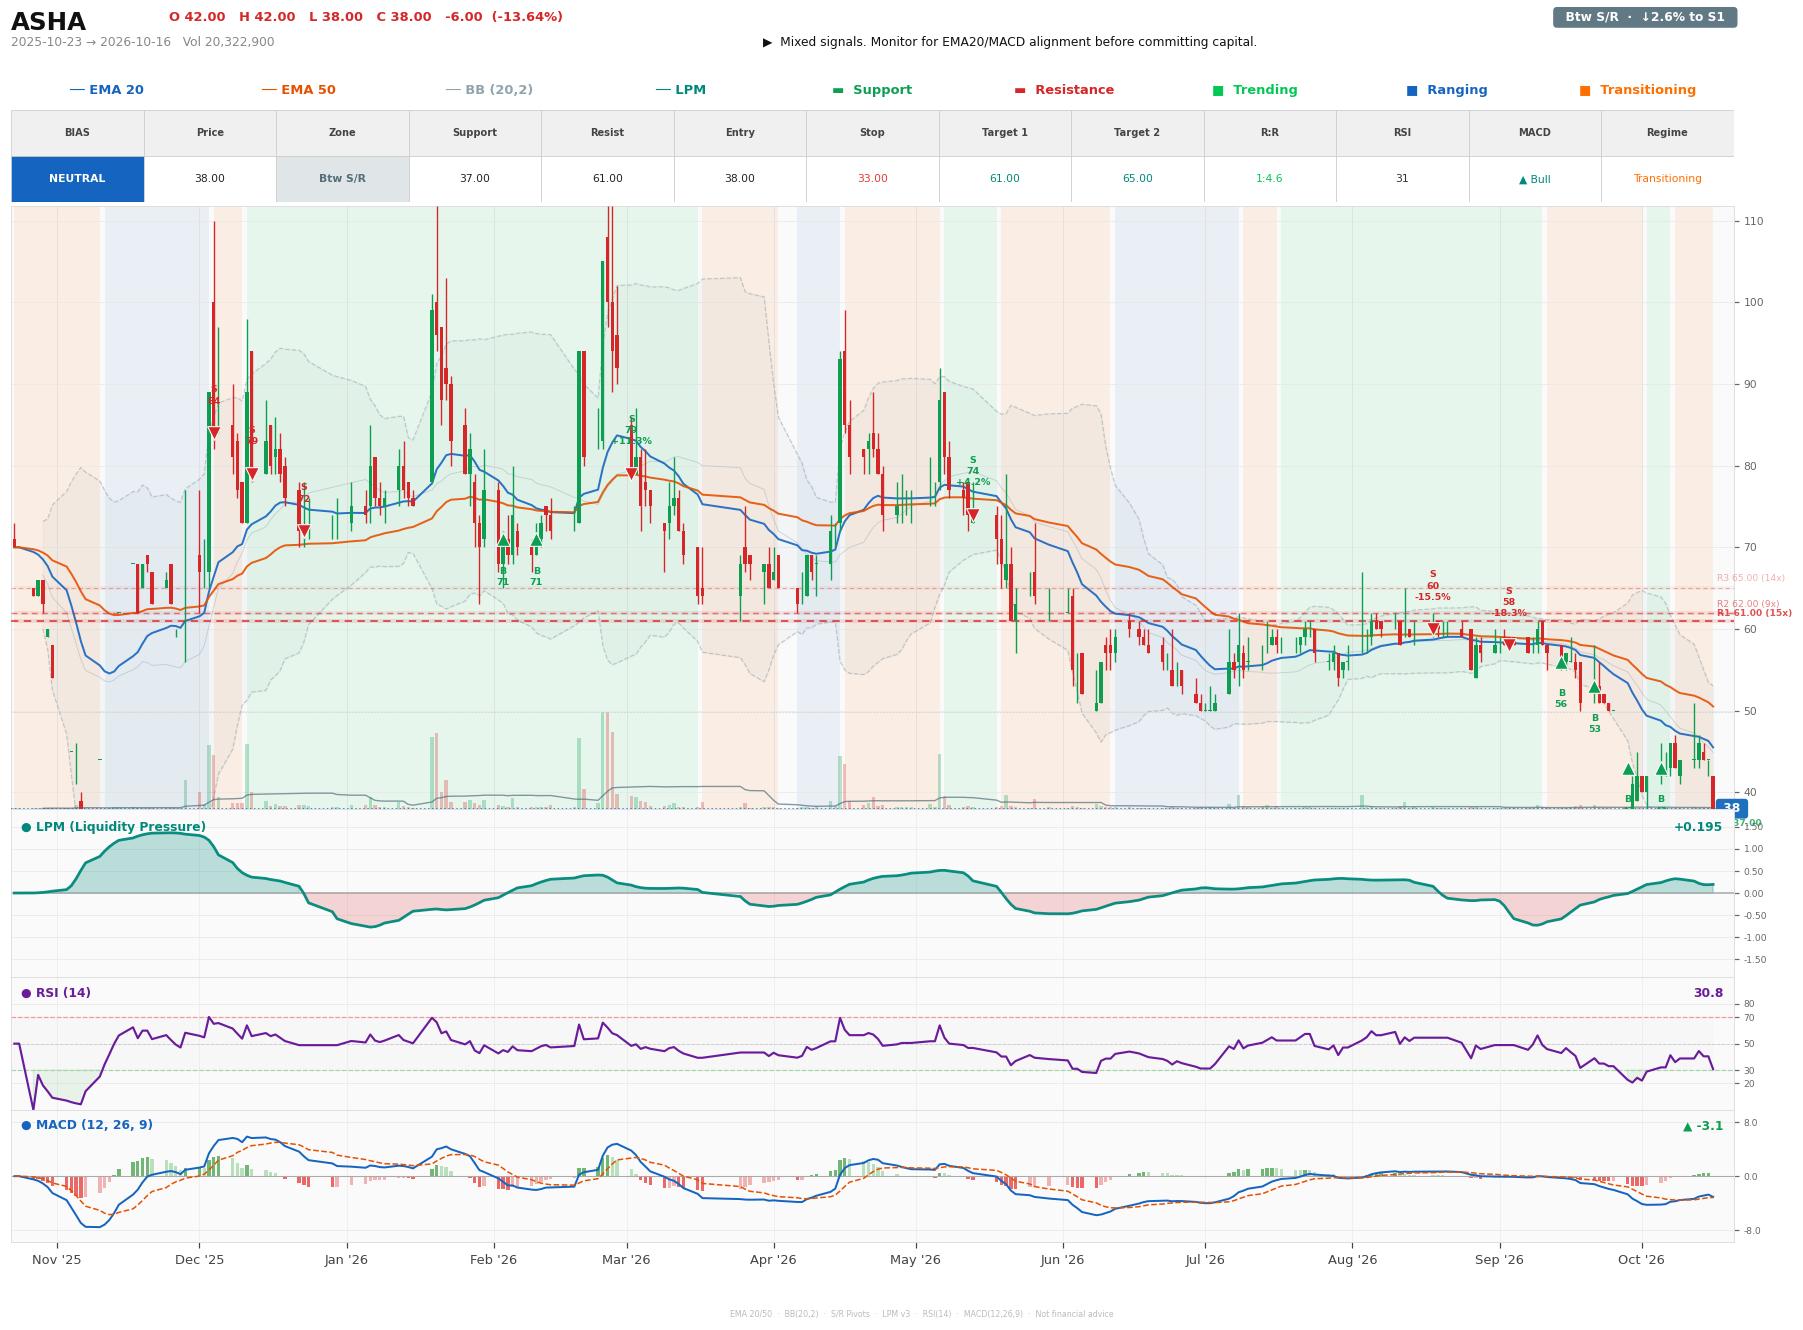Click the red sell marker labeled S 58 -18.3%
Image resolution: width=1803 pixels, height=1330 pixels.
point(1509,645)
